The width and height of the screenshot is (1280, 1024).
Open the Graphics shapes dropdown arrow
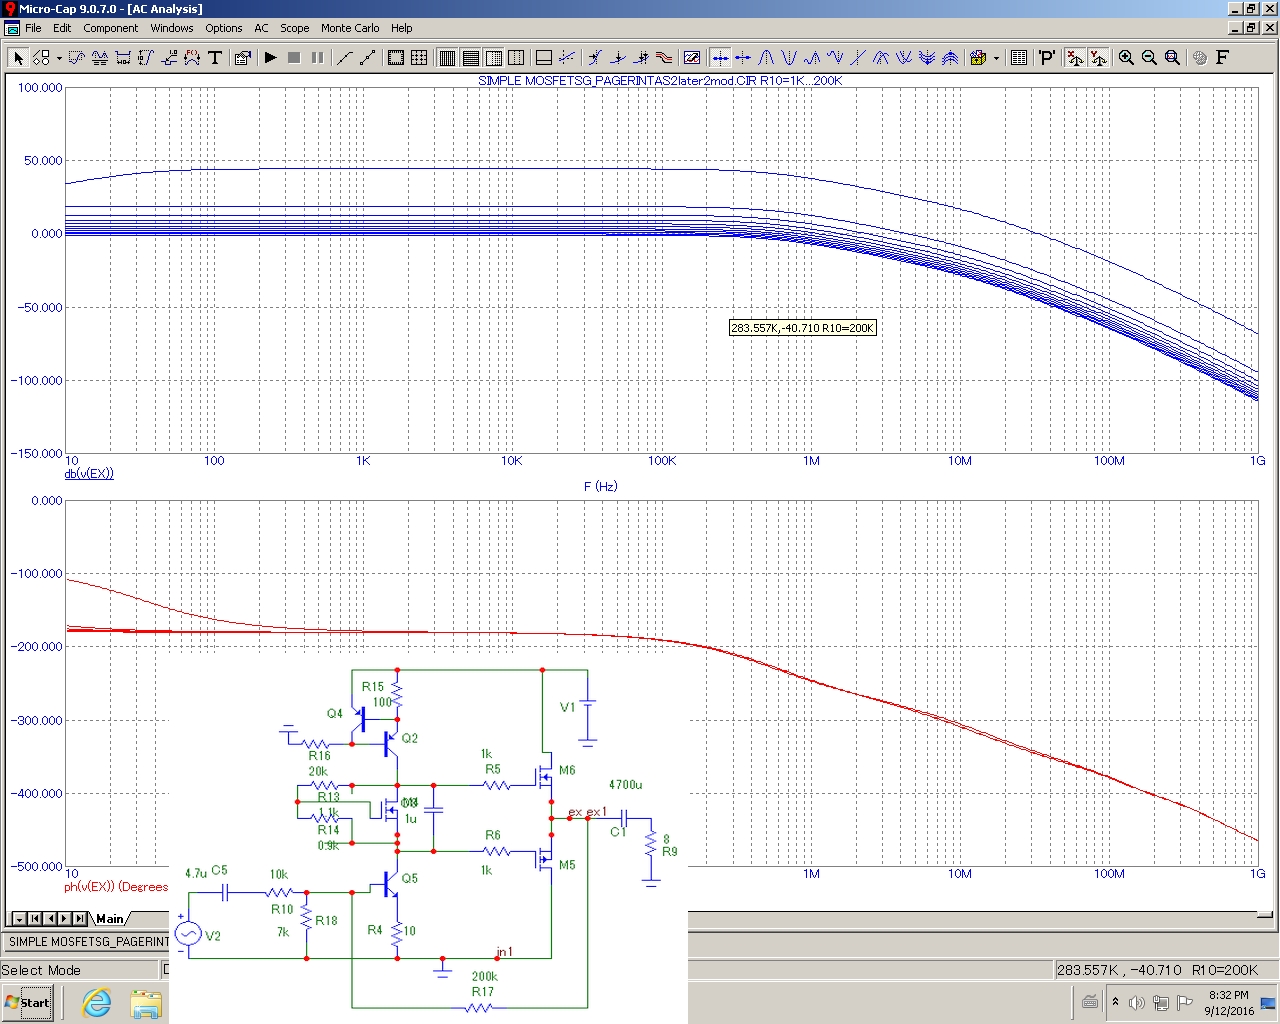pyautogui.click(x=59, y=58)
